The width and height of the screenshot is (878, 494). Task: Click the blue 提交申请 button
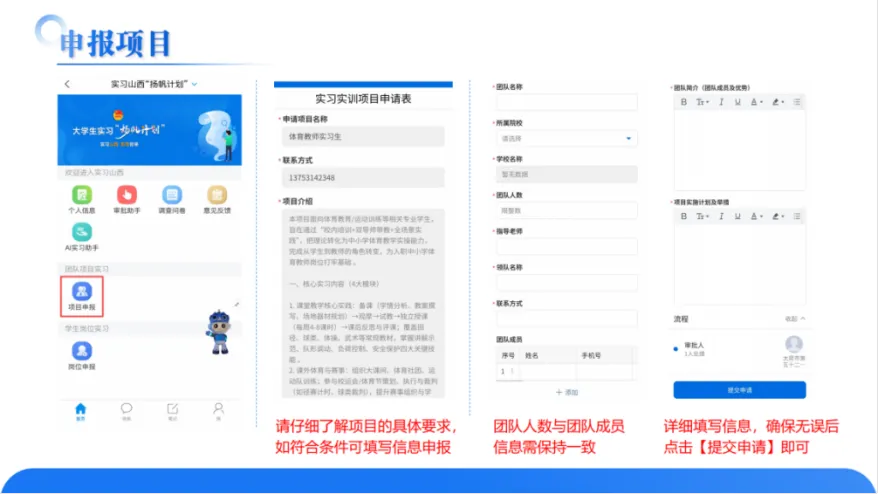(740, 390)
